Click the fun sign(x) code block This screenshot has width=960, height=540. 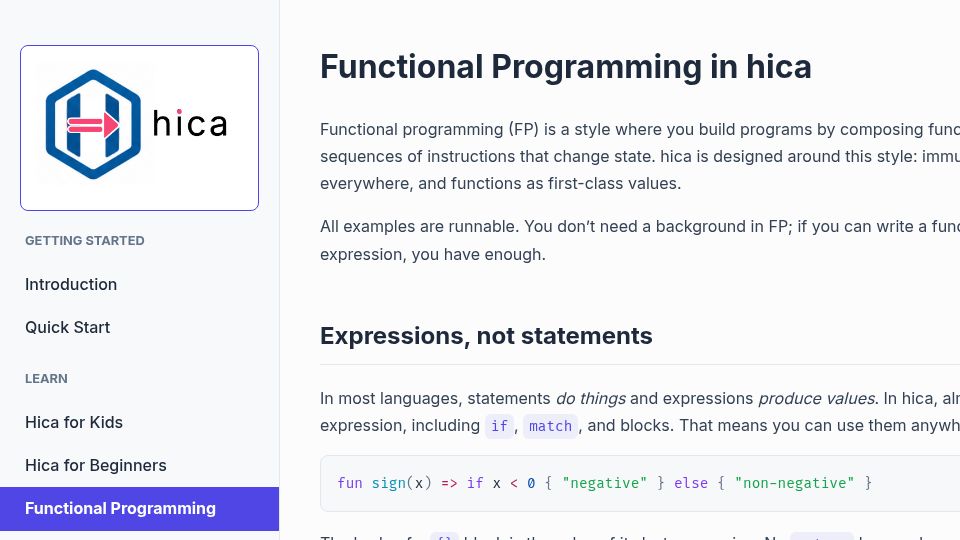point(640,483)
